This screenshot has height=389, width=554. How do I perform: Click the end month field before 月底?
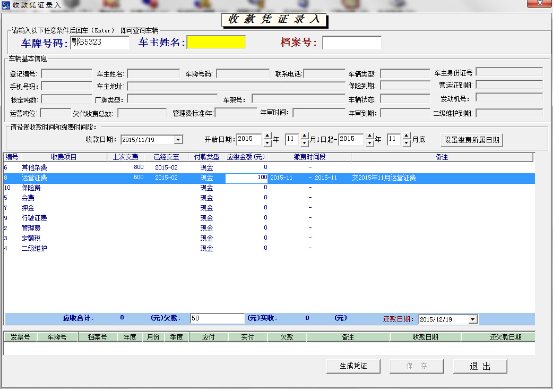pyautogui.click(x=394, y=139)
